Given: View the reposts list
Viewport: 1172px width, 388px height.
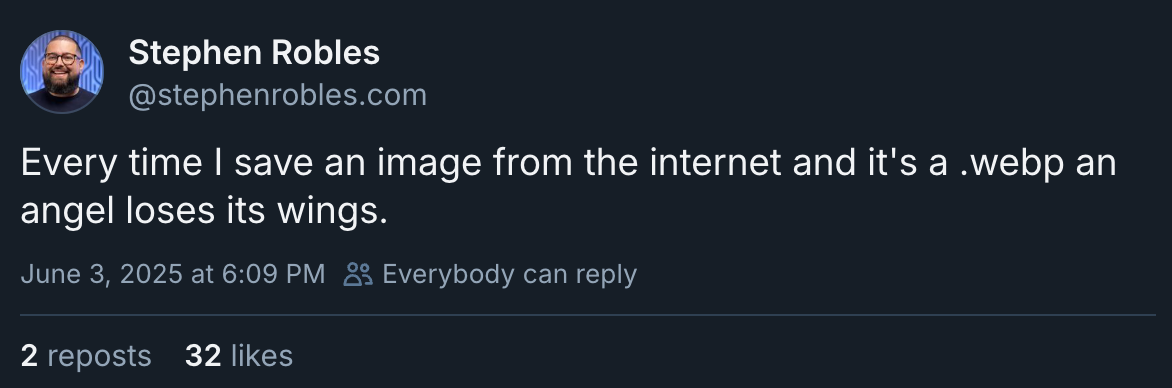Looking at the screenshot, I should (86, 355).
